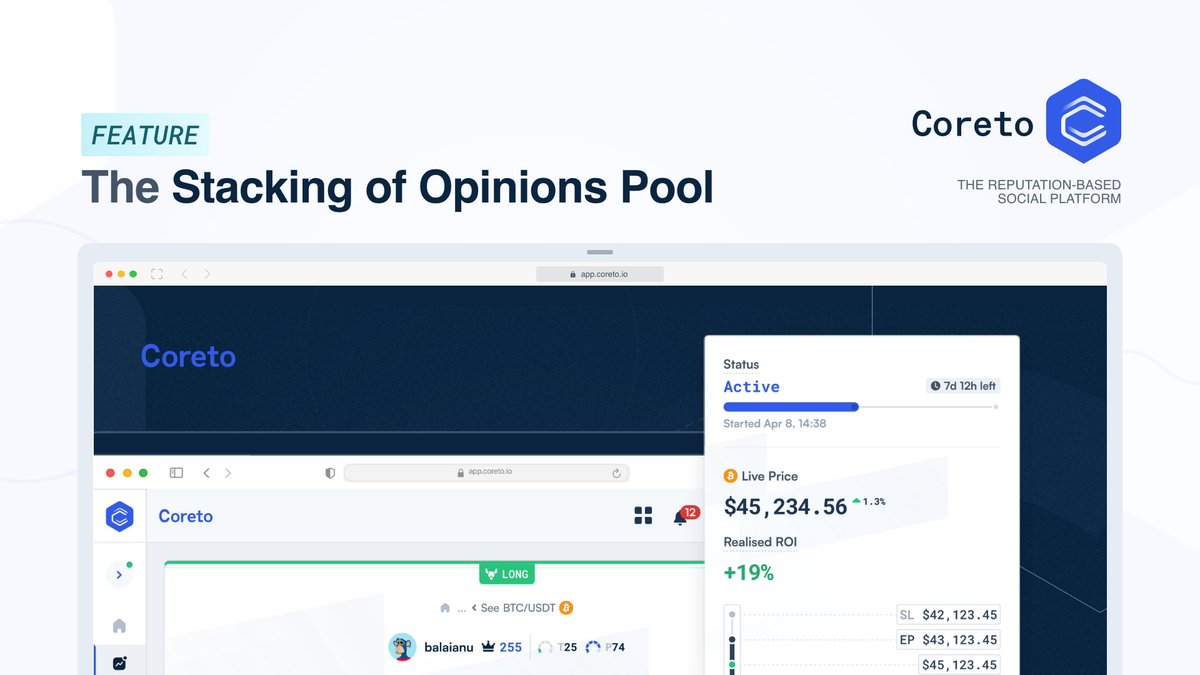Click the back browser window address bar

coord(600,274)
